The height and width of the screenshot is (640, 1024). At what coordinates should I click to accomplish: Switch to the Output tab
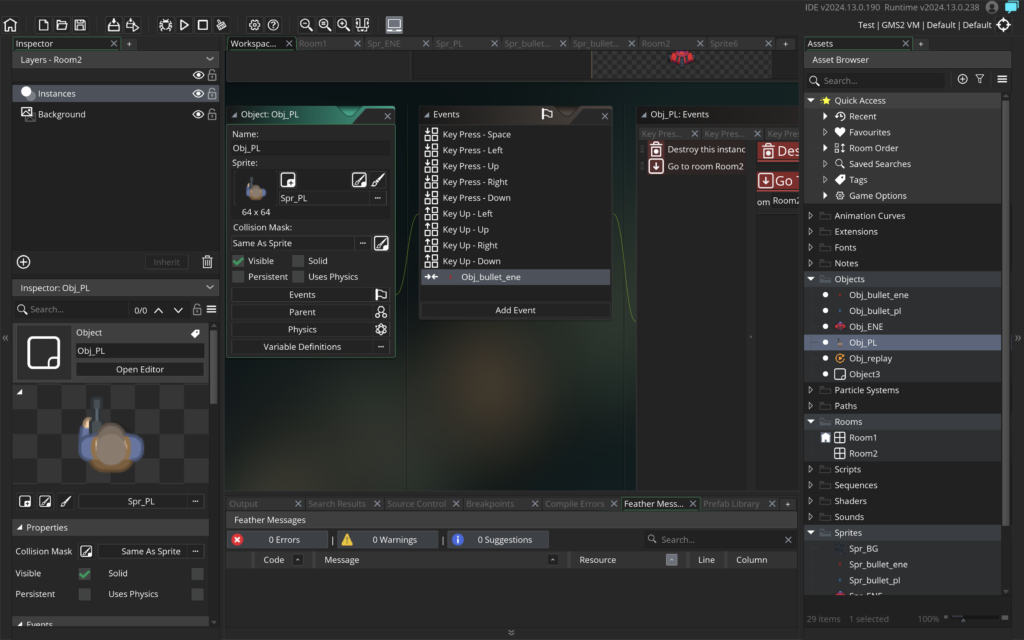click(x=244, y=504)
